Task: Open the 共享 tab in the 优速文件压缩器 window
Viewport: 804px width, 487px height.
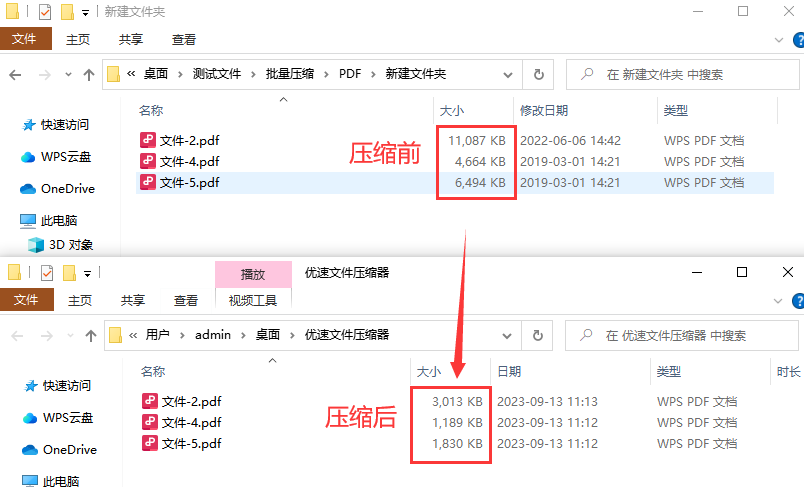Action: click(132, 300)
